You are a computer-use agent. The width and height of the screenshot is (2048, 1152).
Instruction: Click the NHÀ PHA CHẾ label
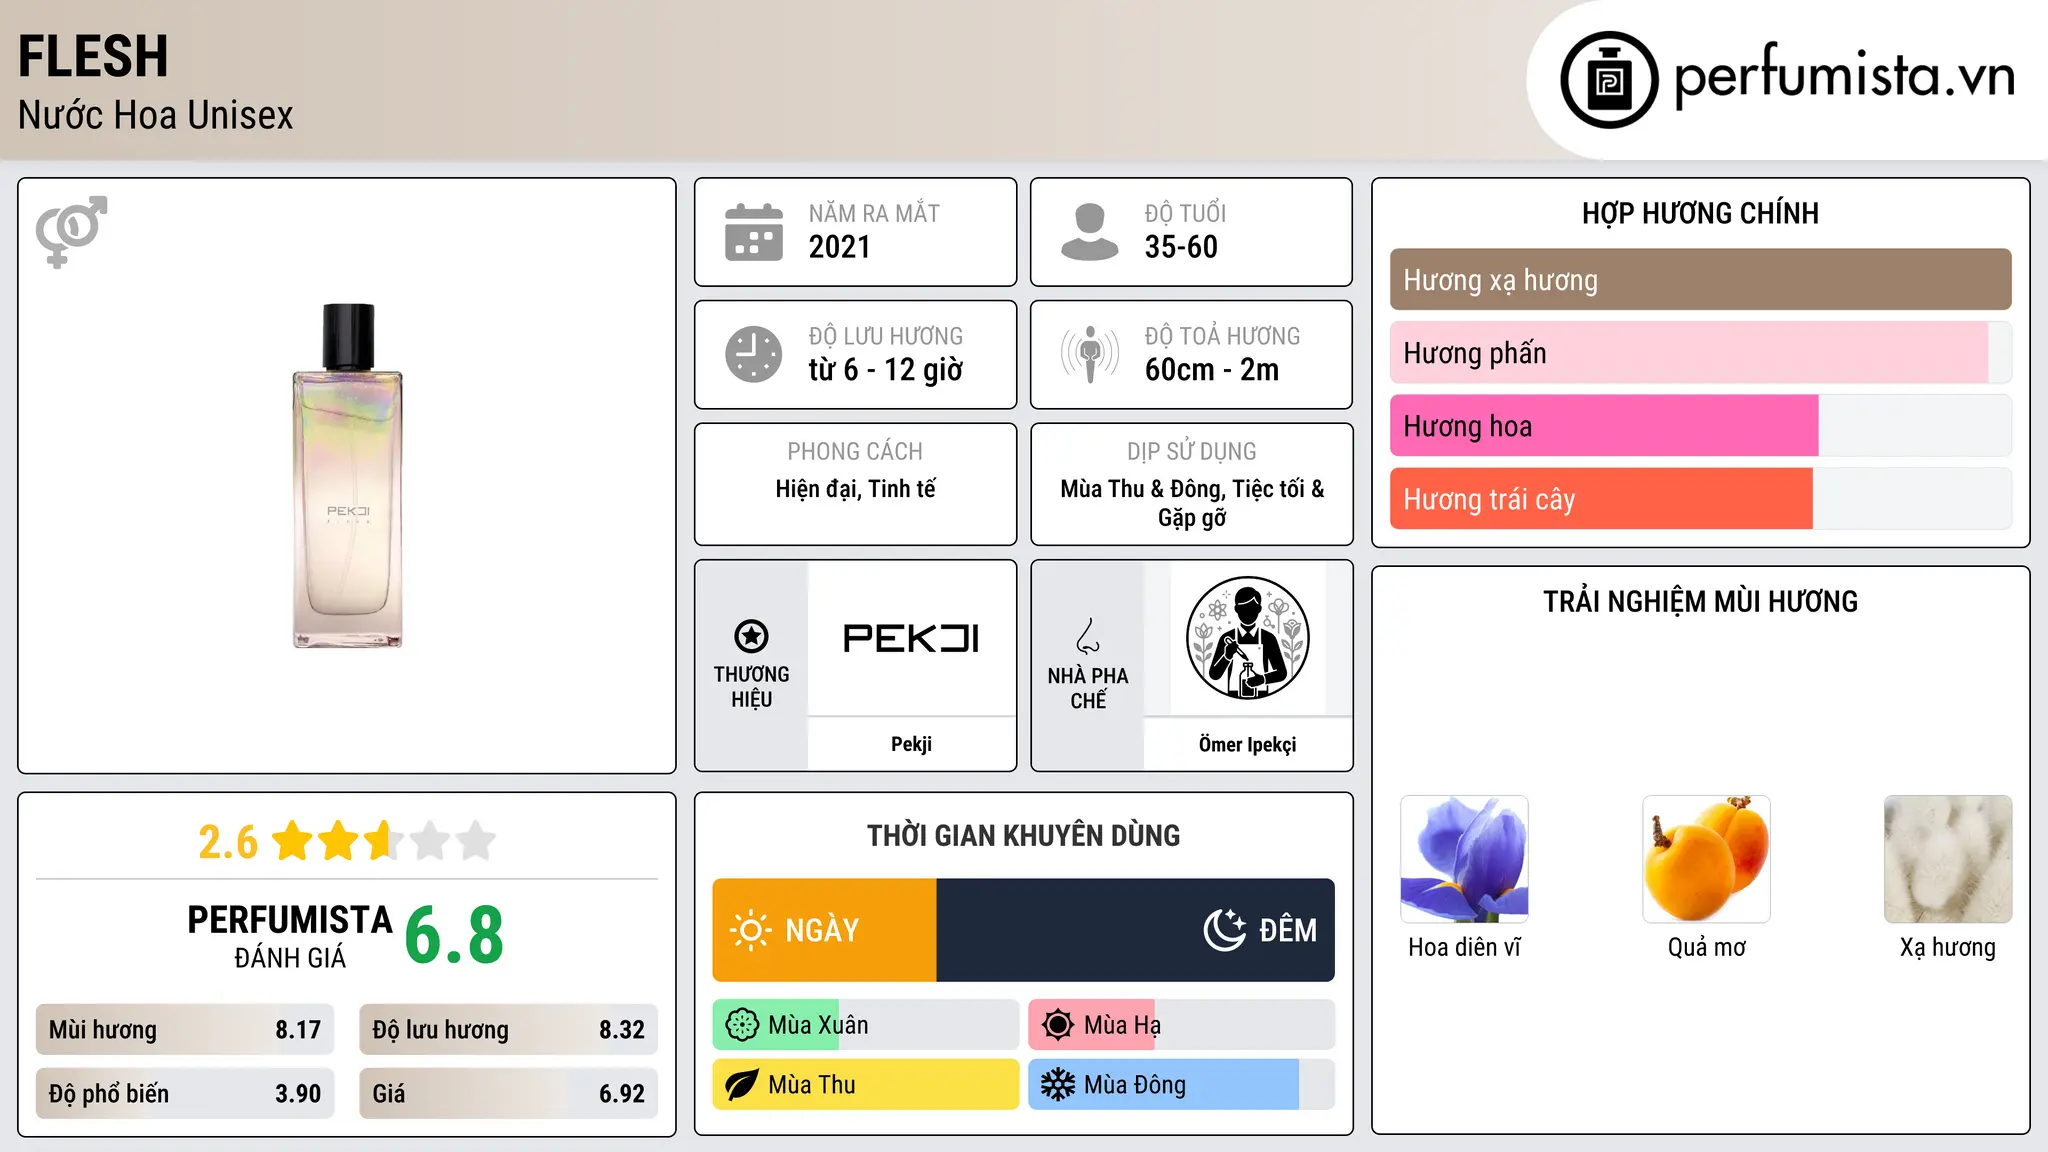point(1088,688)
